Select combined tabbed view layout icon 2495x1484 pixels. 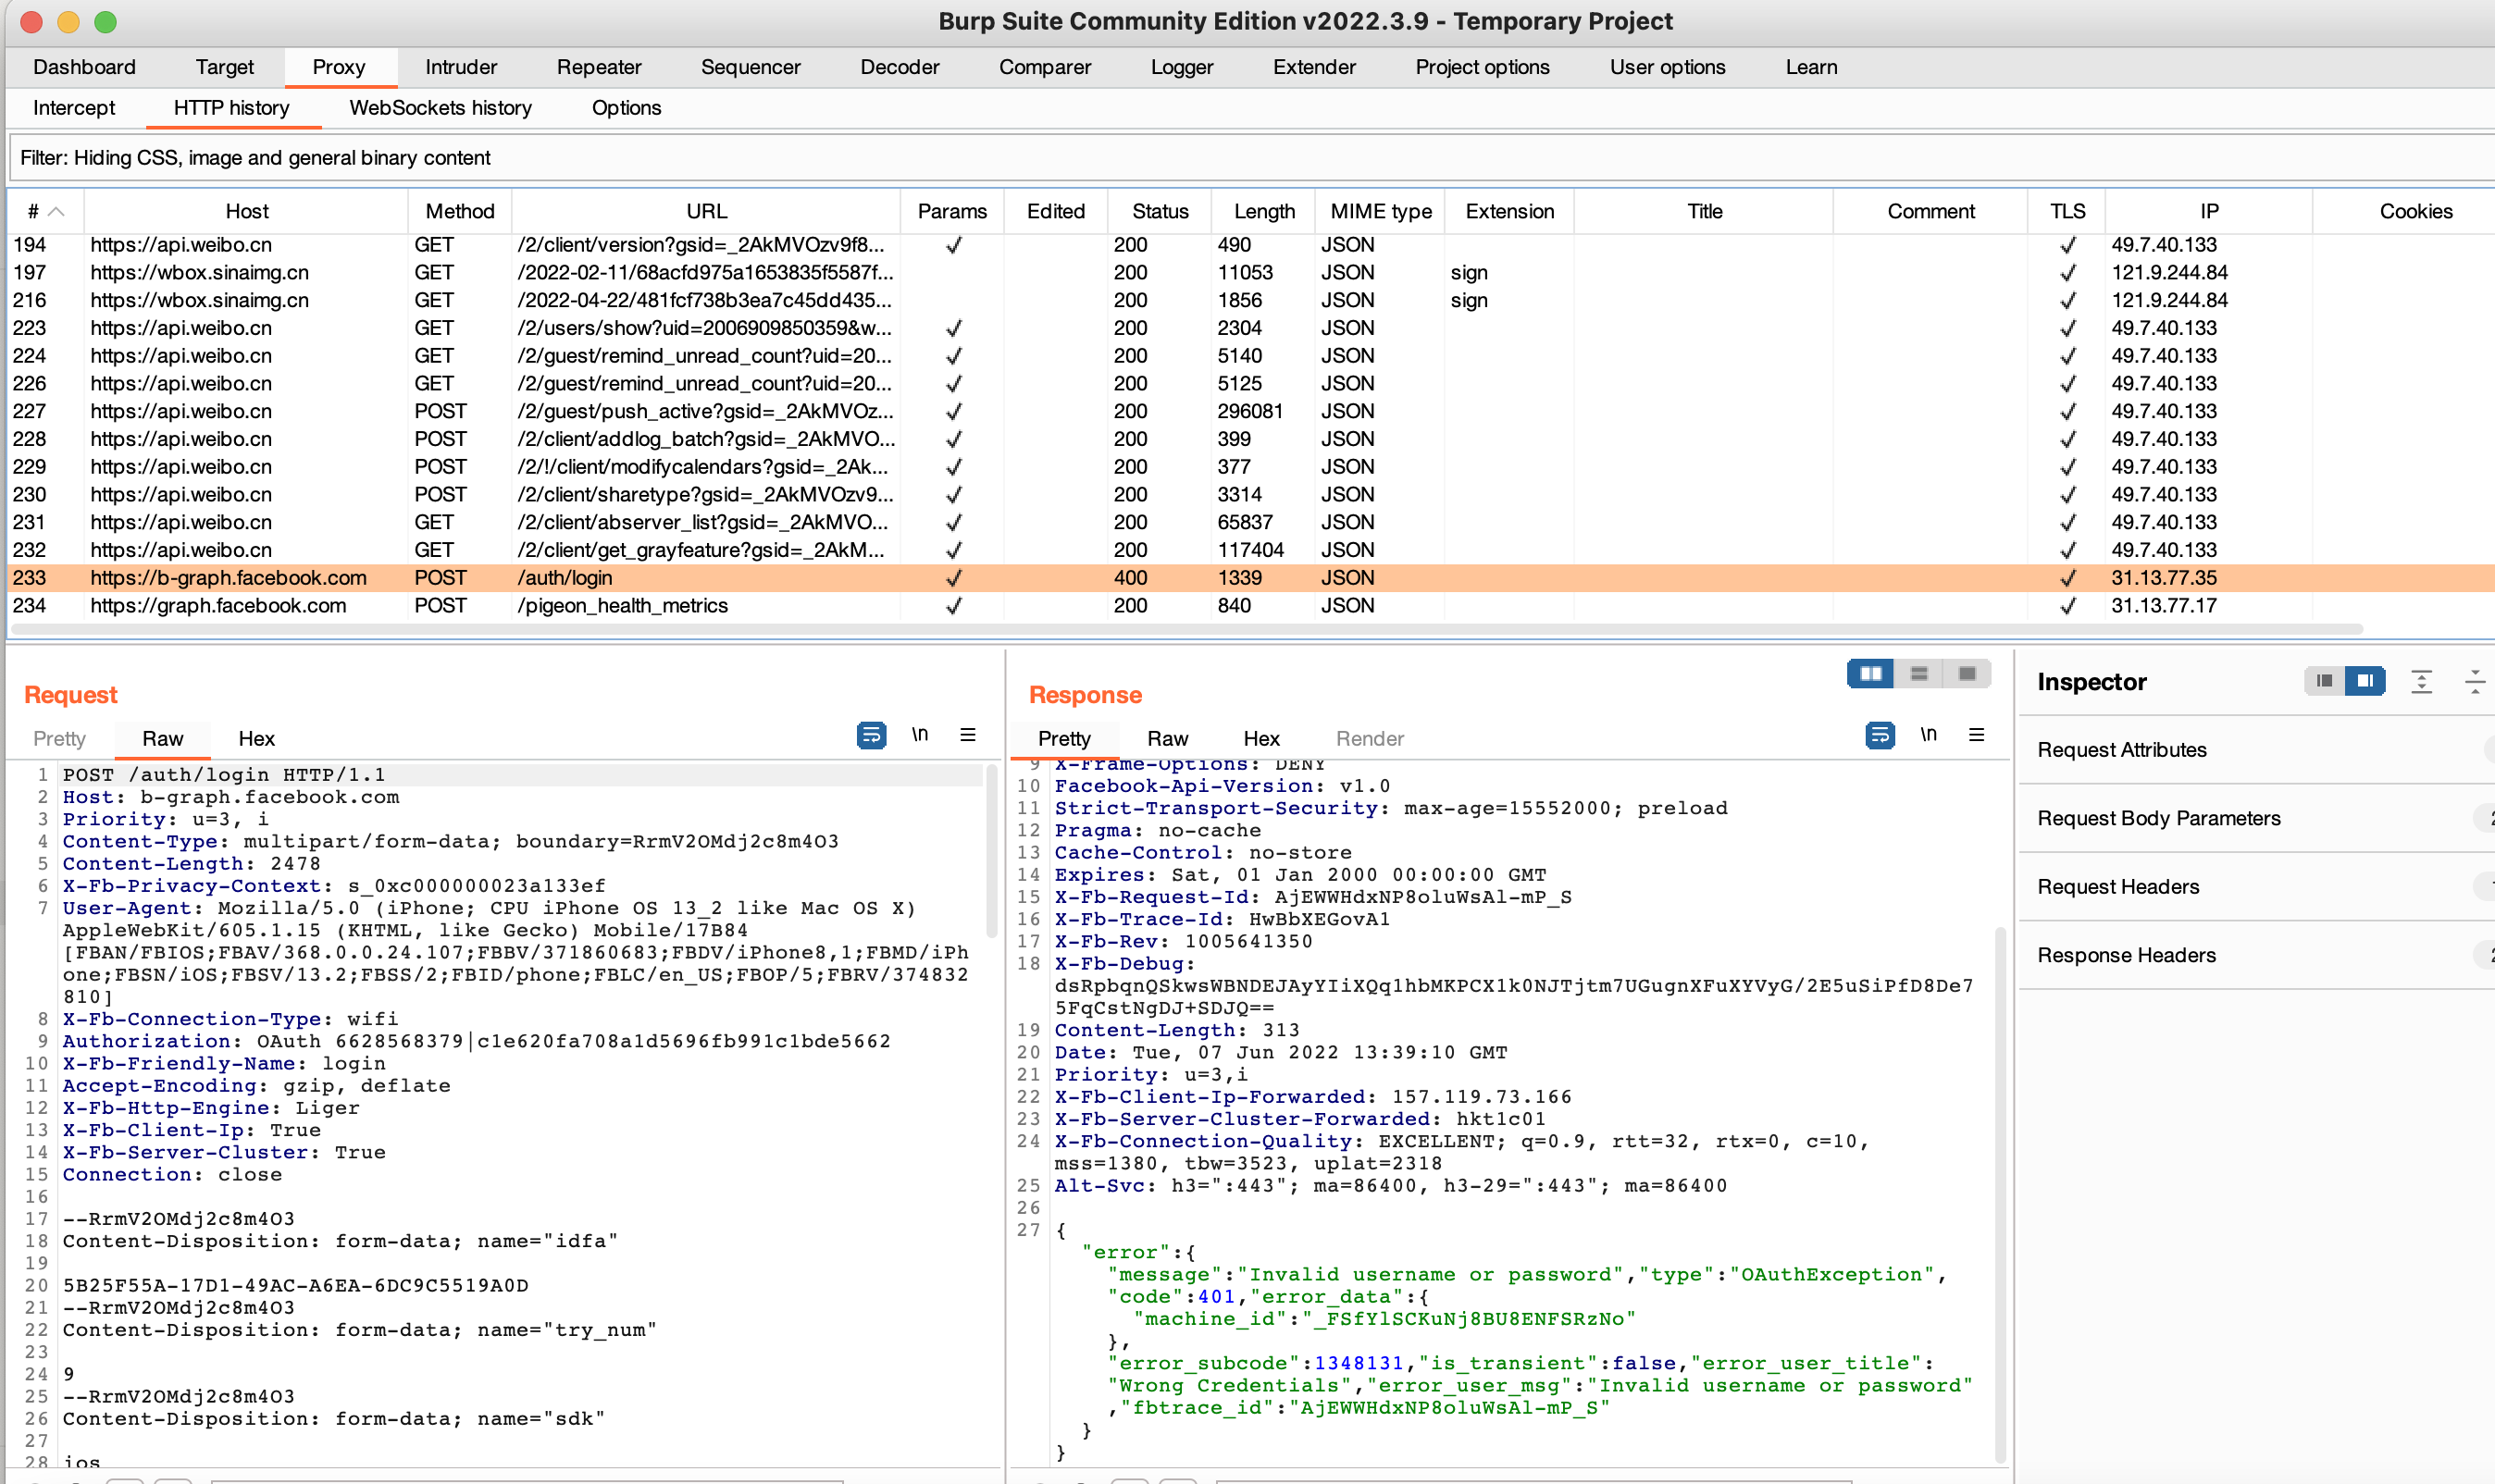point(1966,674)
